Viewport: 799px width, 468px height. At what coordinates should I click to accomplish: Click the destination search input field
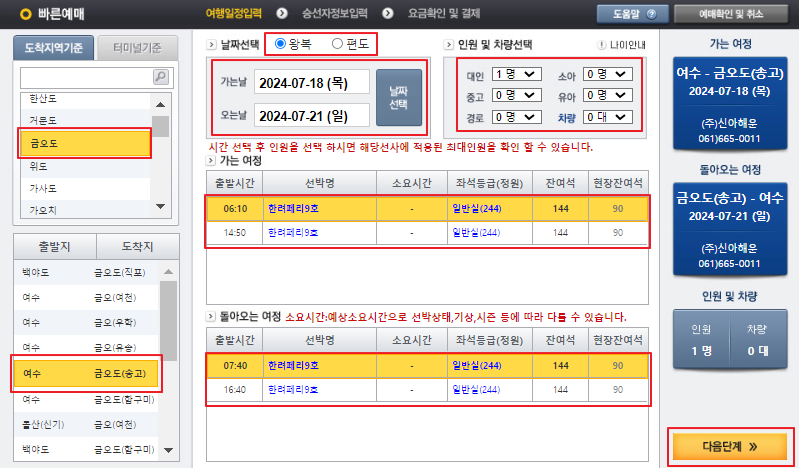(87, 77)
